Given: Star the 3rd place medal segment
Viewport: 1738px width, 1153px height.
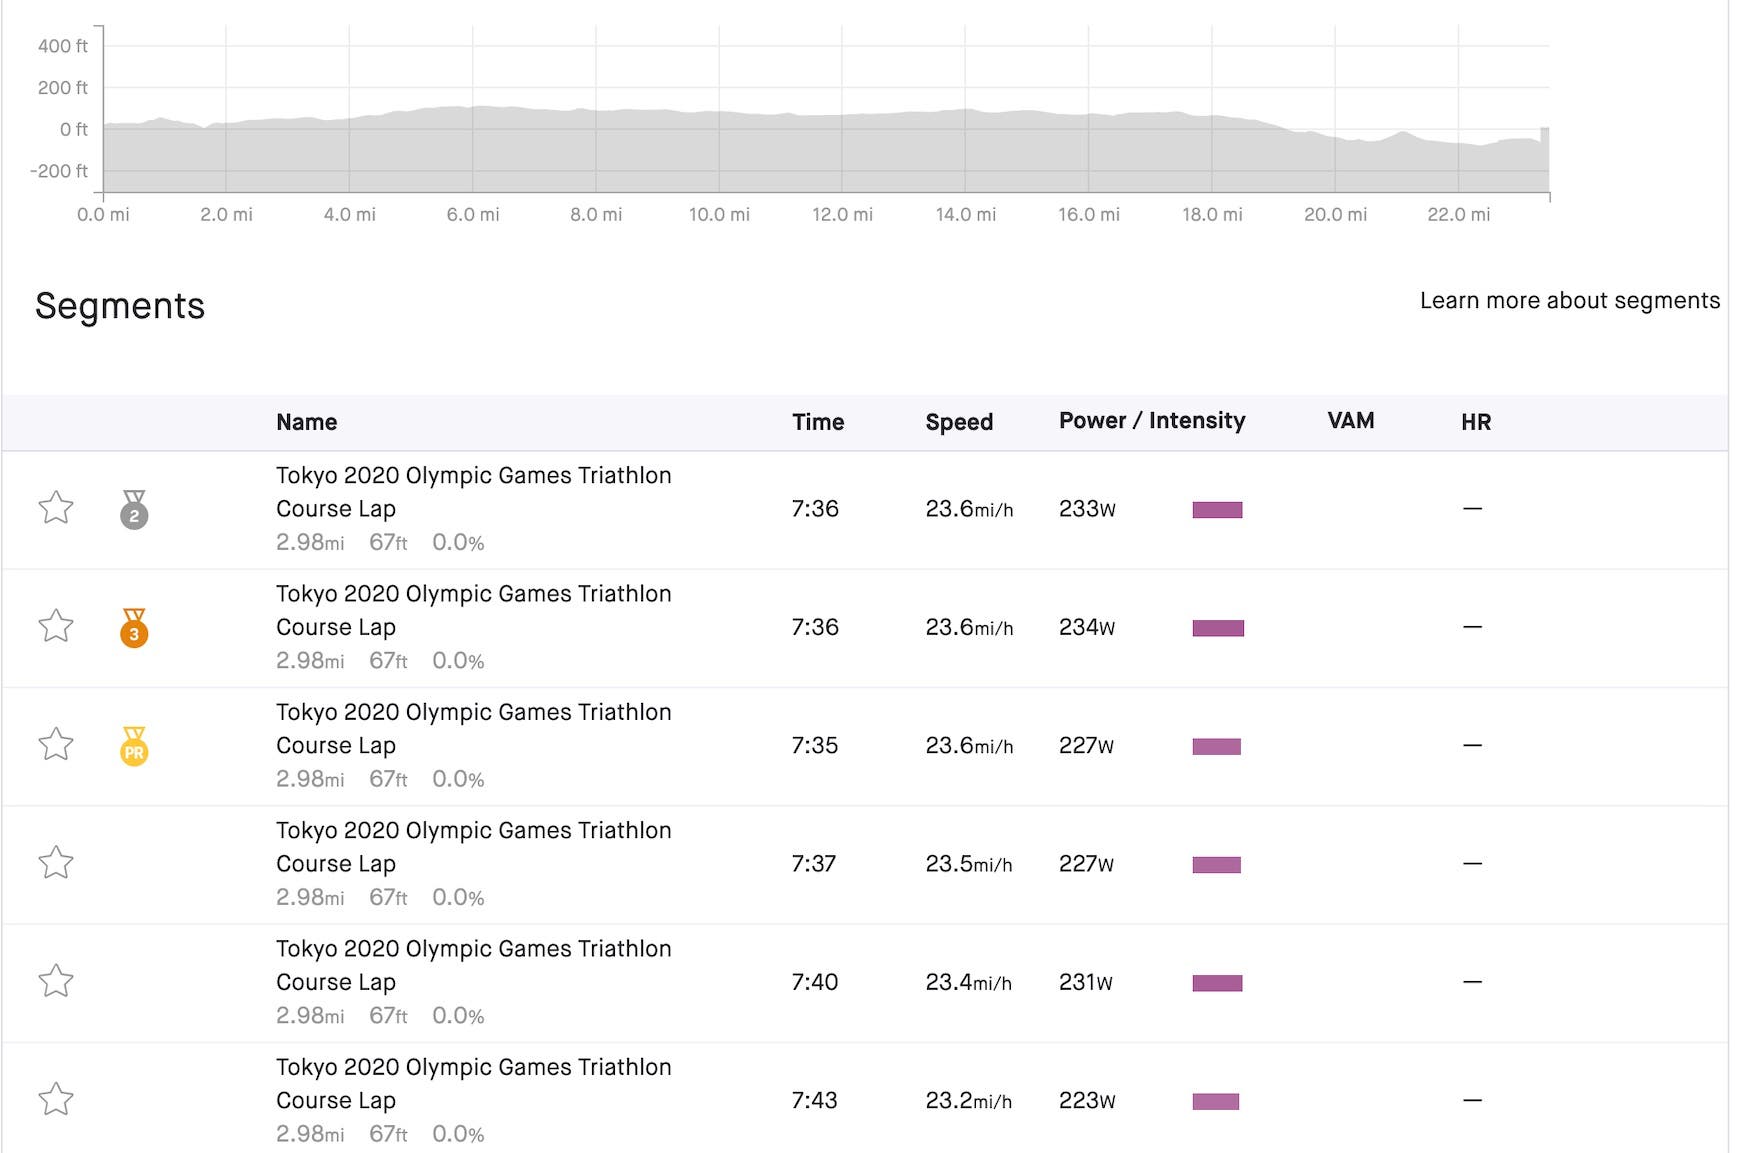Looking at the screenshot, I should 56,626.
